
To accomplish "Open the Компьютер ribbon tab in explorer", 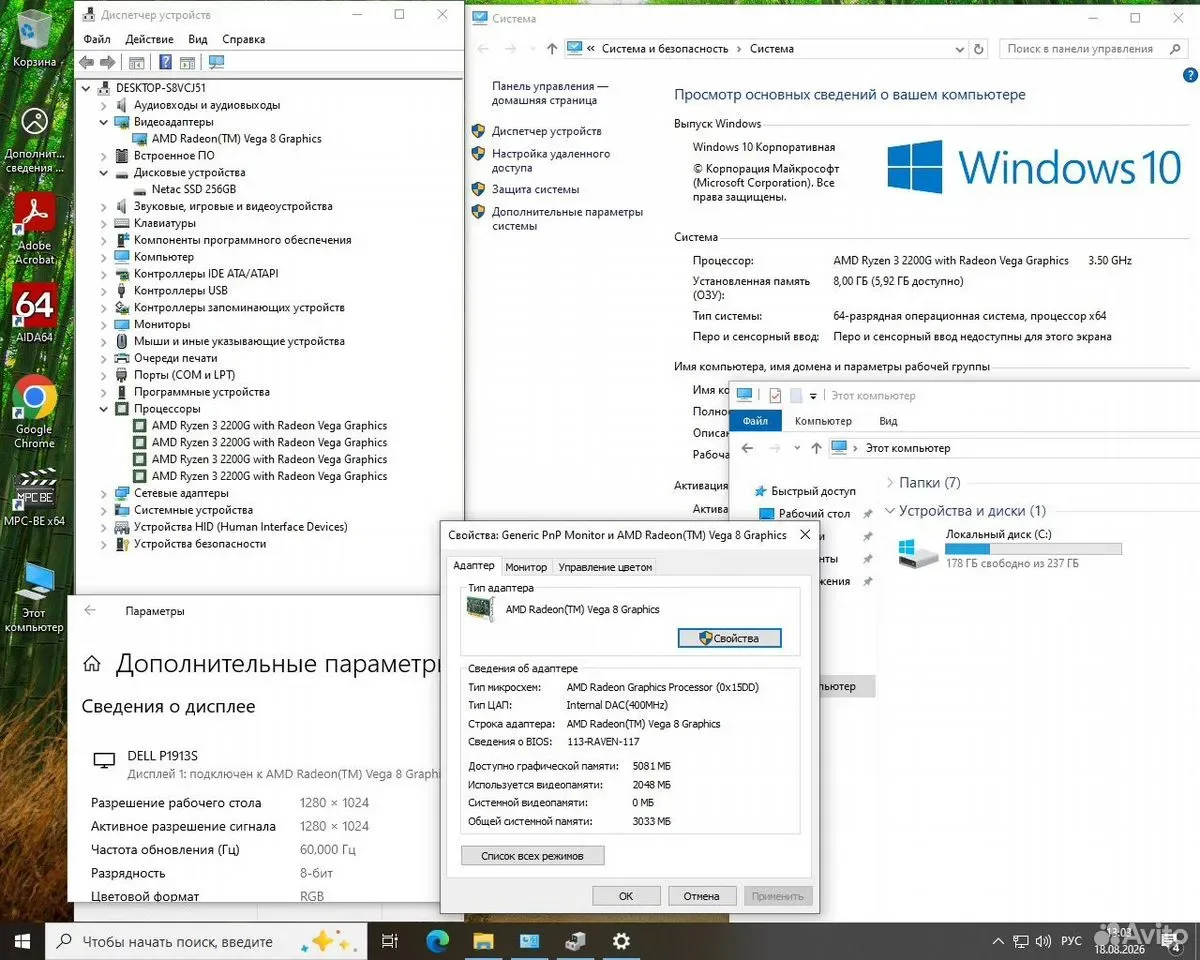I will pyautogui.click(x=823, y=421).
